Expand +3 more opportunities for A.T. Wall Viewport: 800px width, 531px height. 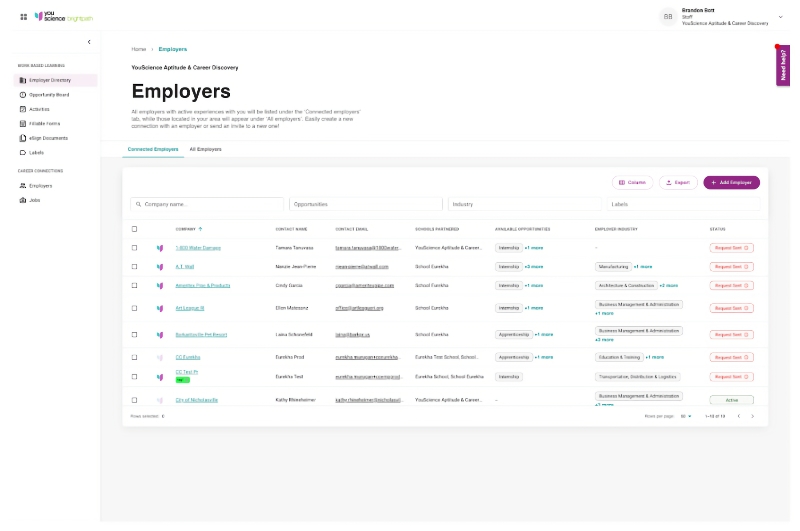[534, 267]
